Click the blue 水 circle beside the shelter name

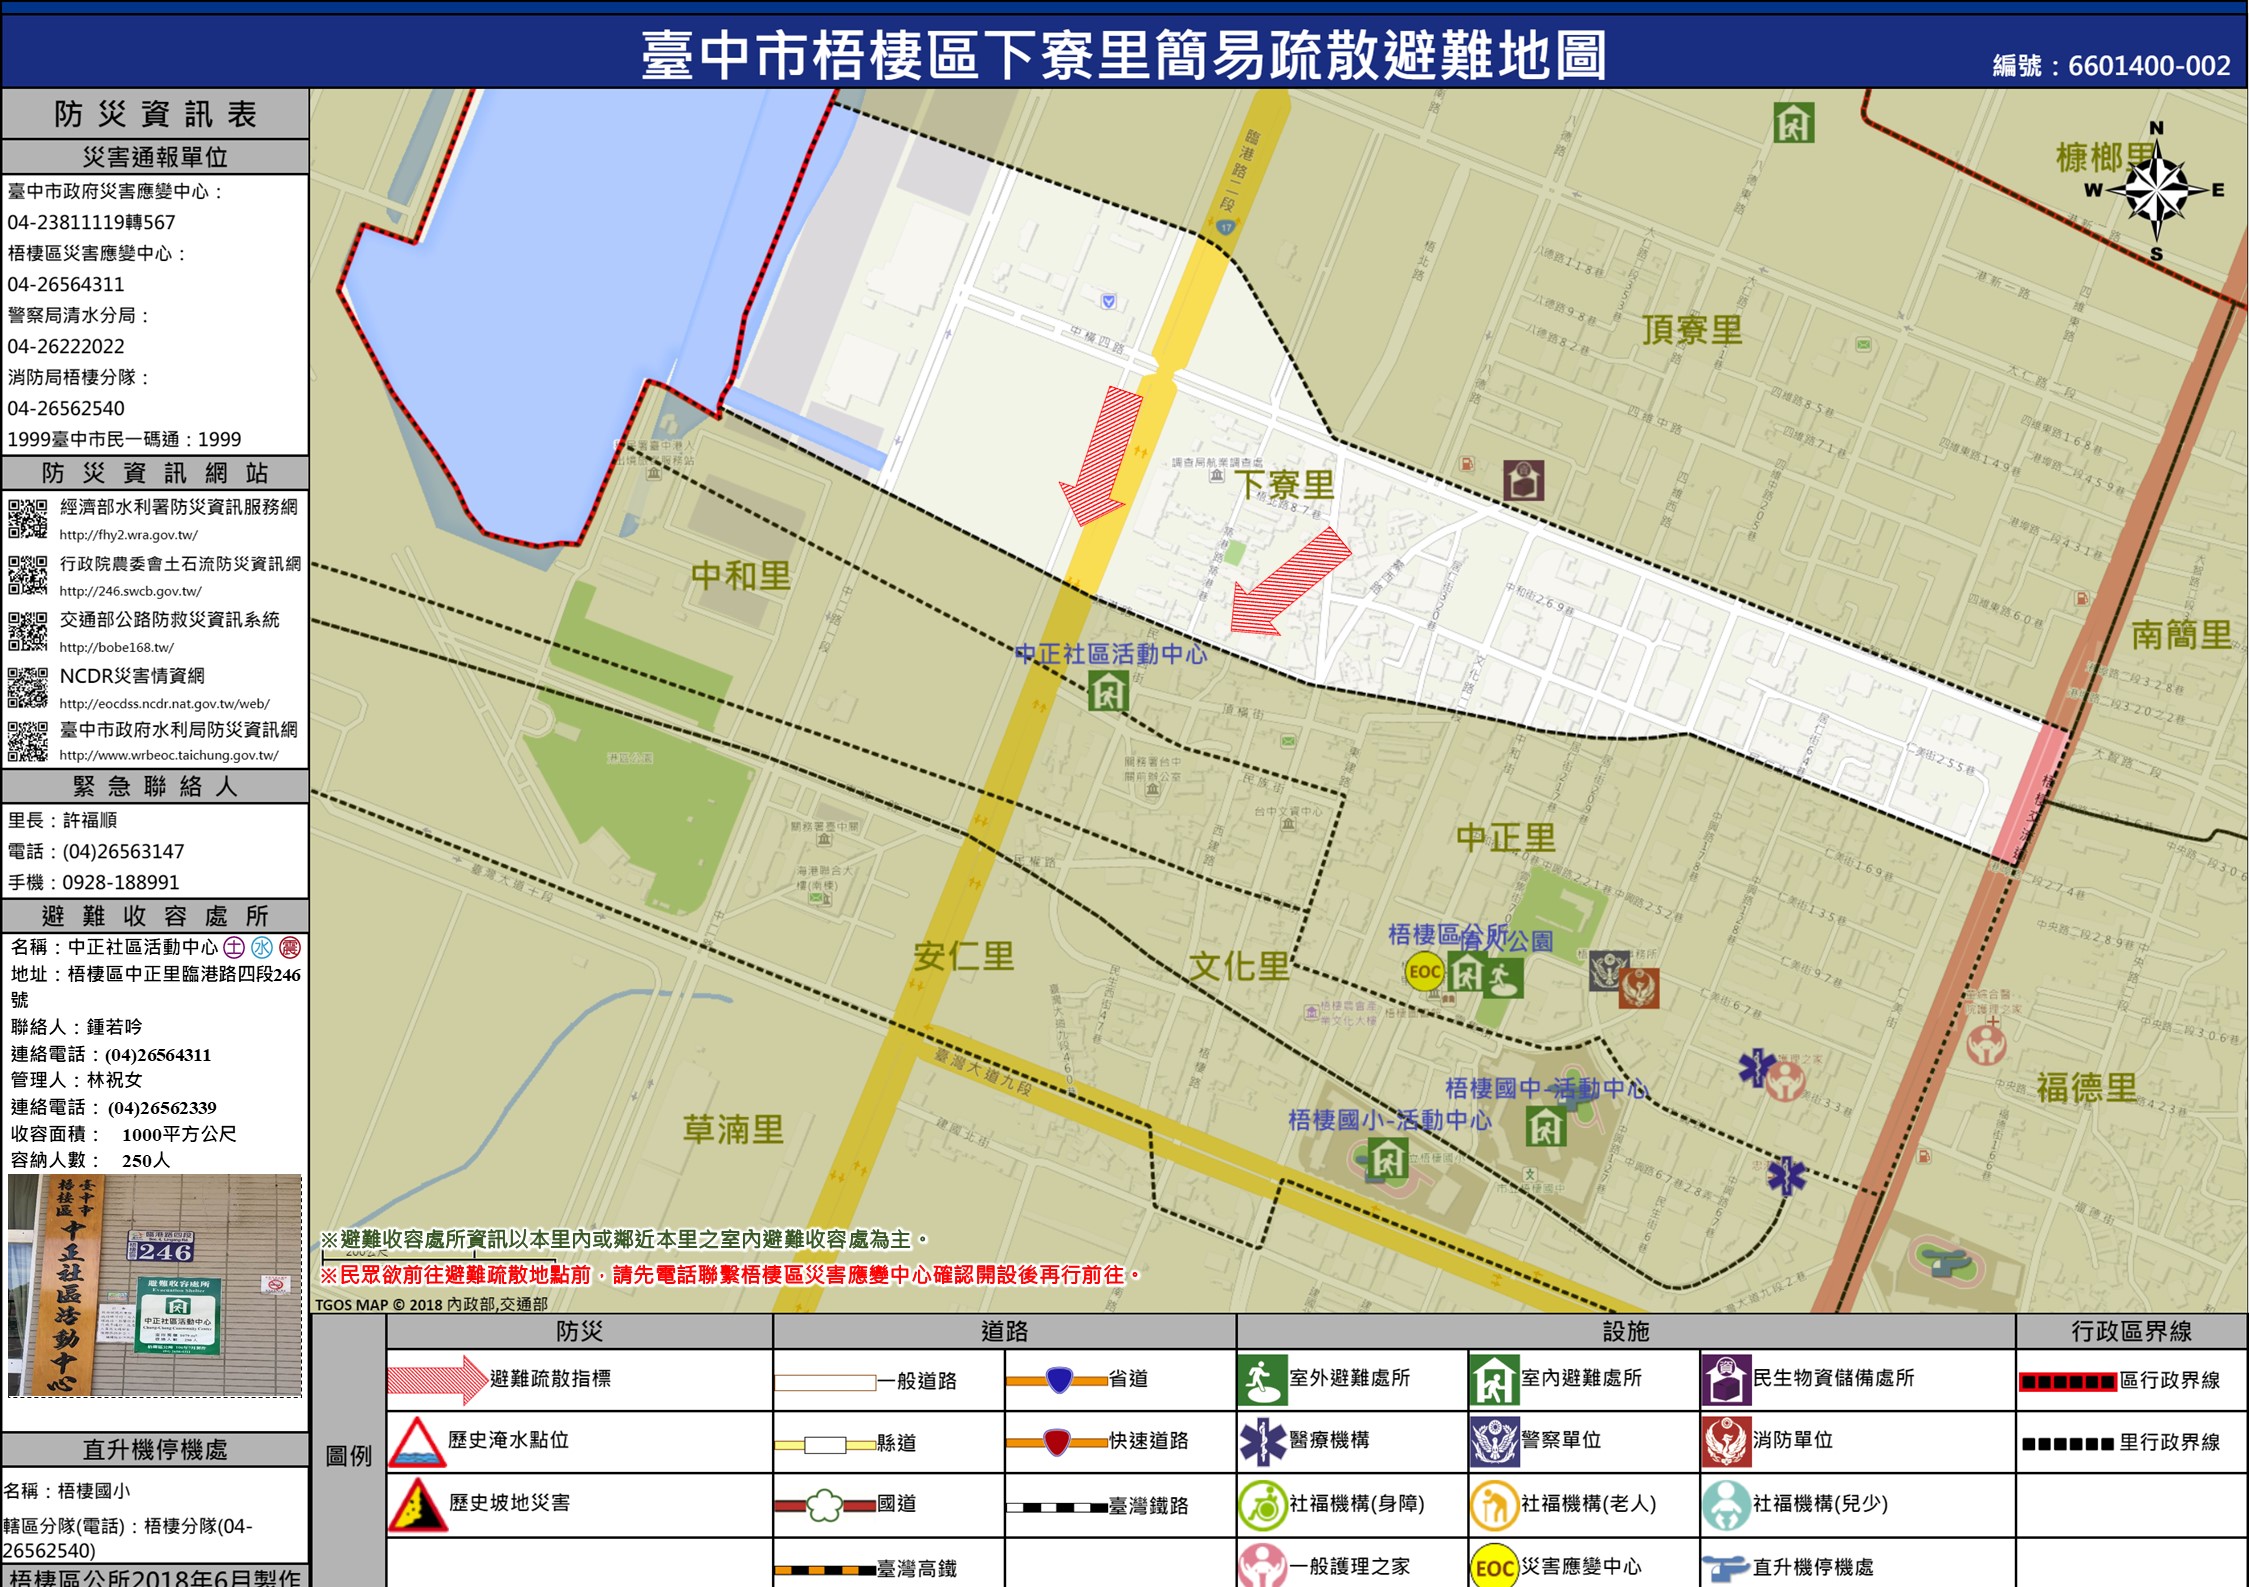pos(262,947)
